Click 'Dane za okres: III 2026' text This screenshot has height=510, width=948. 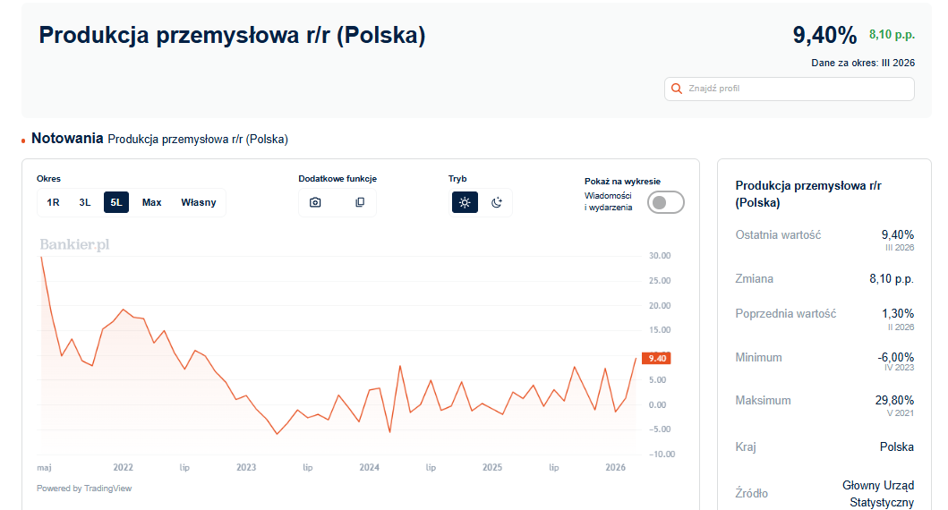pos(863,63)
